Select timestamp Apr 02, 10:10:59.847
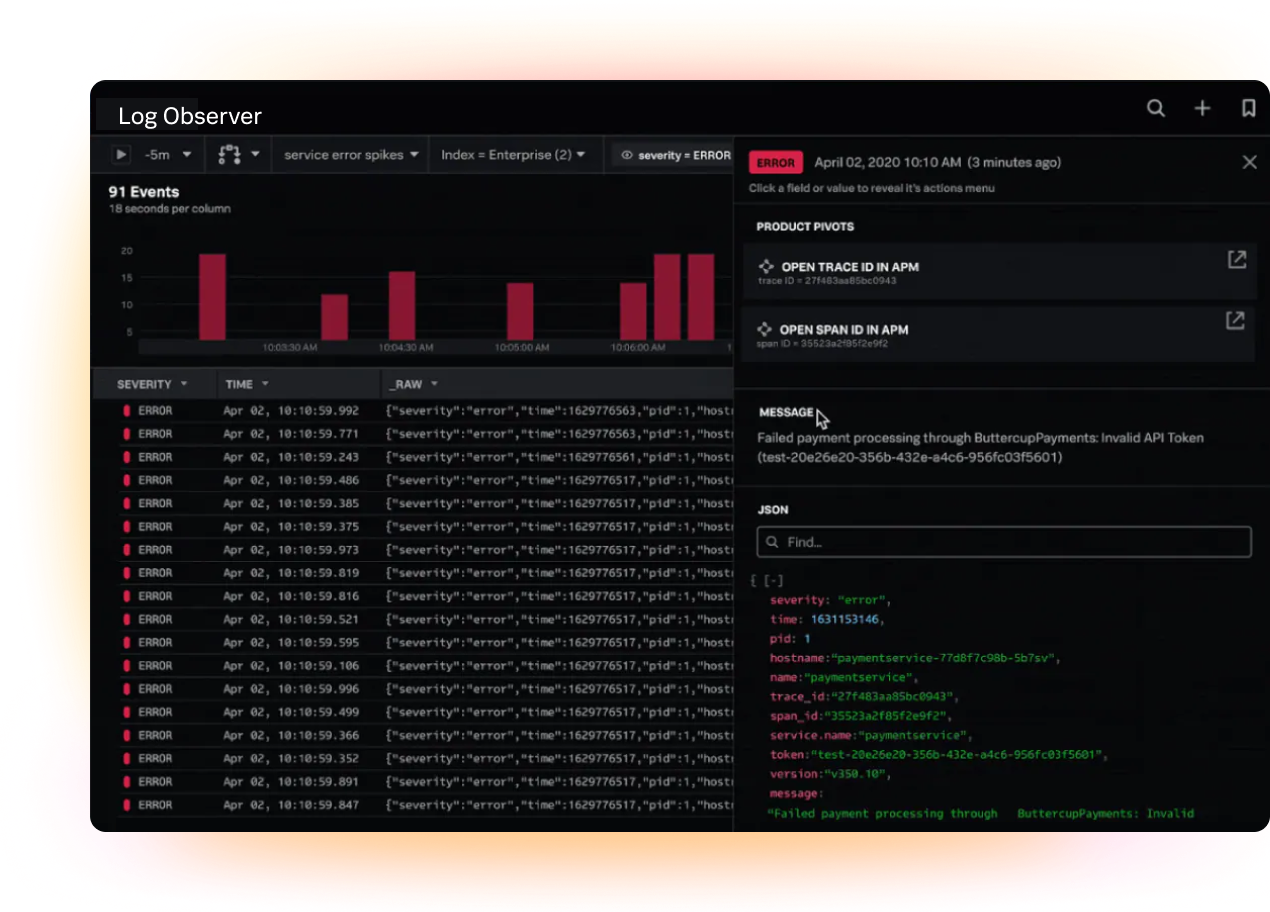The height and width of the screenshot is (912, 1270). point(291,805)
